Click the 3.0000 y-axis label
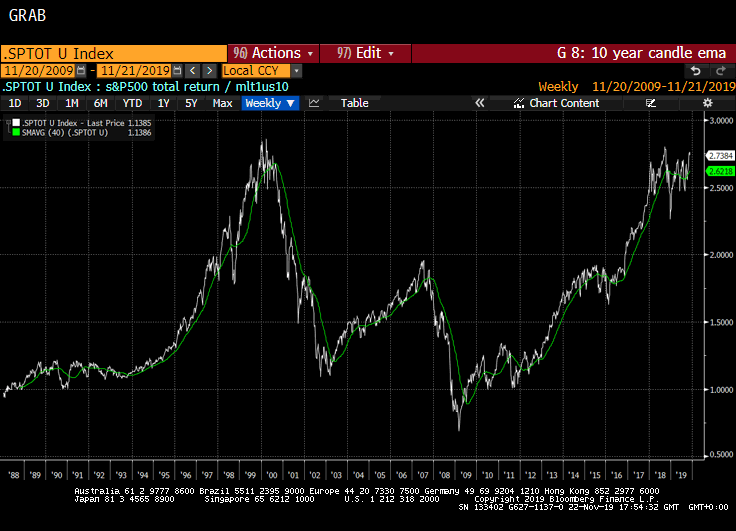This screenshot has width=736, height=531. (x=721, y=121)
